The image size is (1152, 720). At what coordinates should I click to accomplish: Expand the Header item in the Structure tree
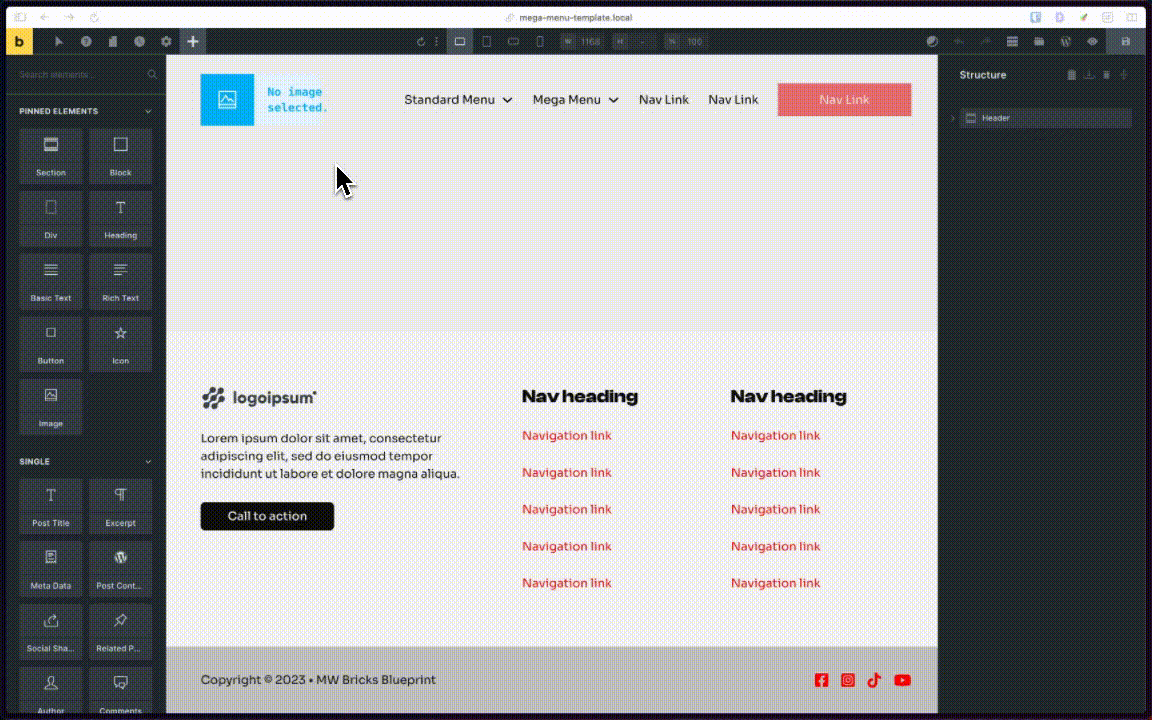tap(953, 118)
